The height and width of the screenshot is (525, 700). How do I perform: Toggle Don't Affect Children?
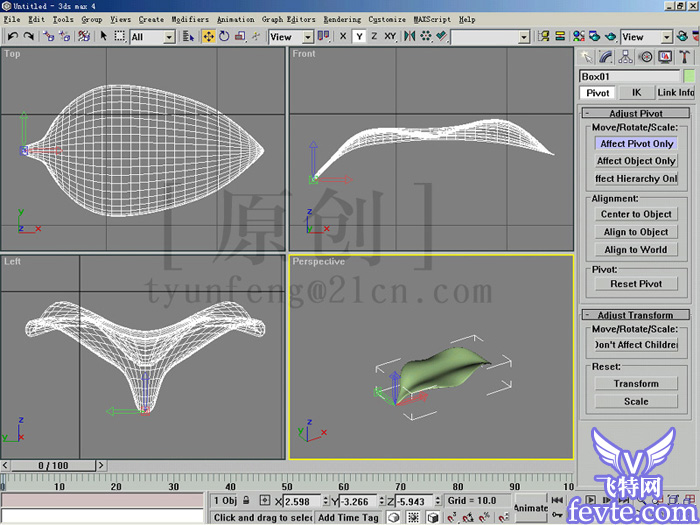(636, 345)
